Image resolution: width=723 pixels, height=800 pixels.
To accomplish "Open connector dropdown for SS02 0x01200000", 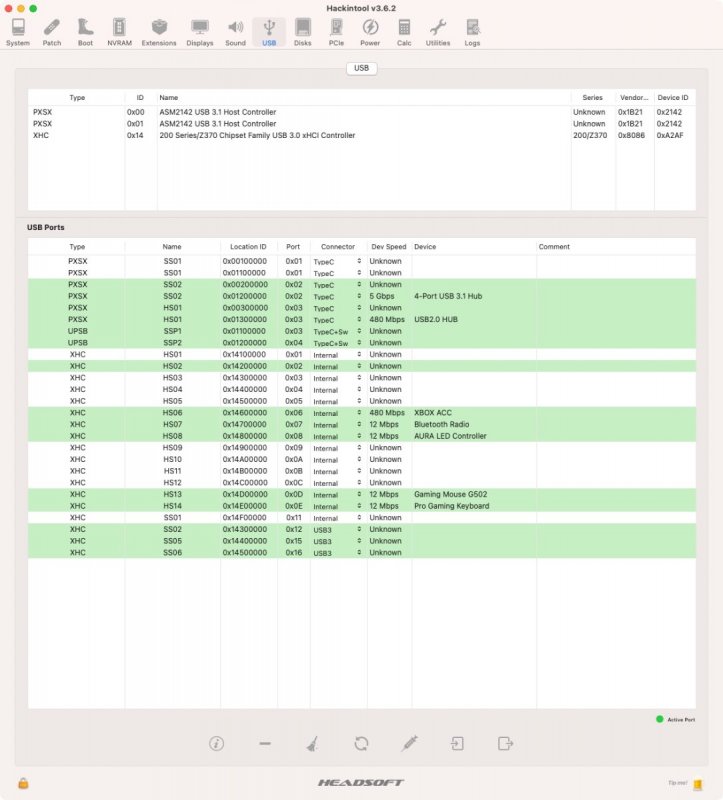I will click(x=337, y=296).
